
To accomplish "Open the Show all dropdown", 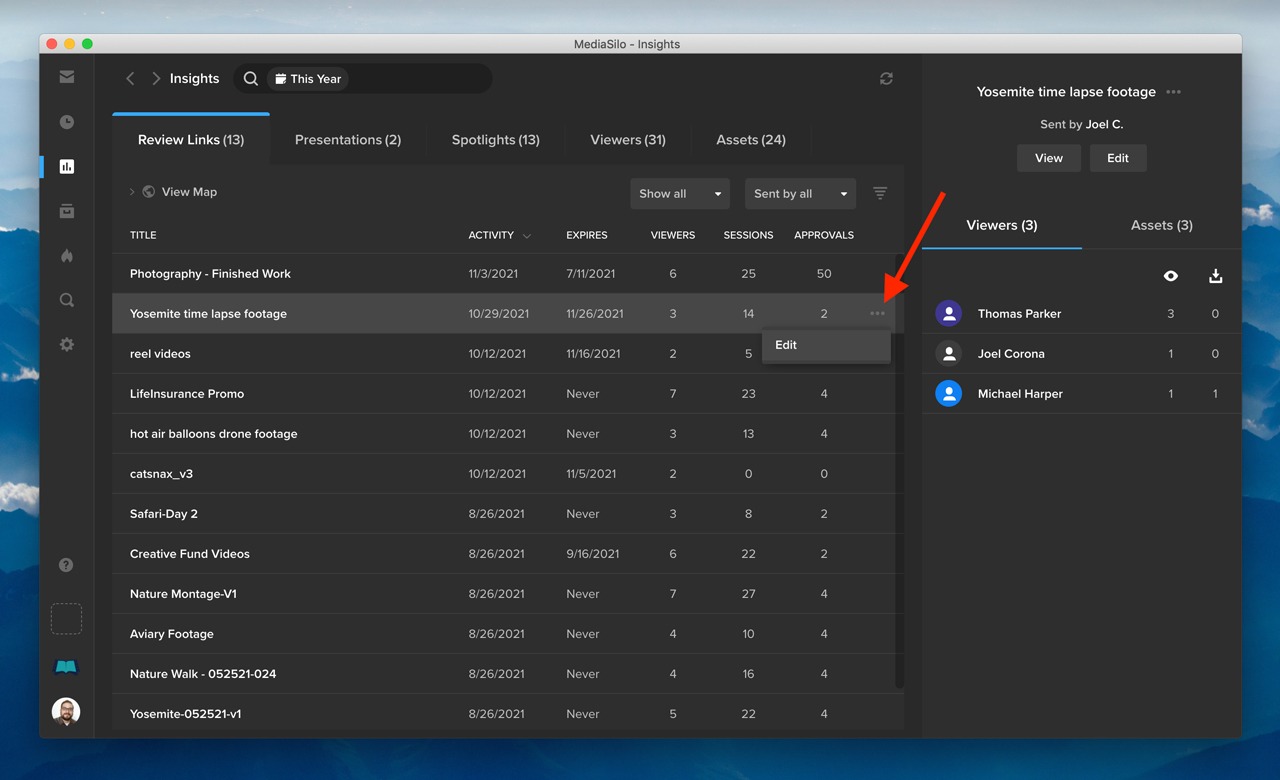I will [680, 194].
